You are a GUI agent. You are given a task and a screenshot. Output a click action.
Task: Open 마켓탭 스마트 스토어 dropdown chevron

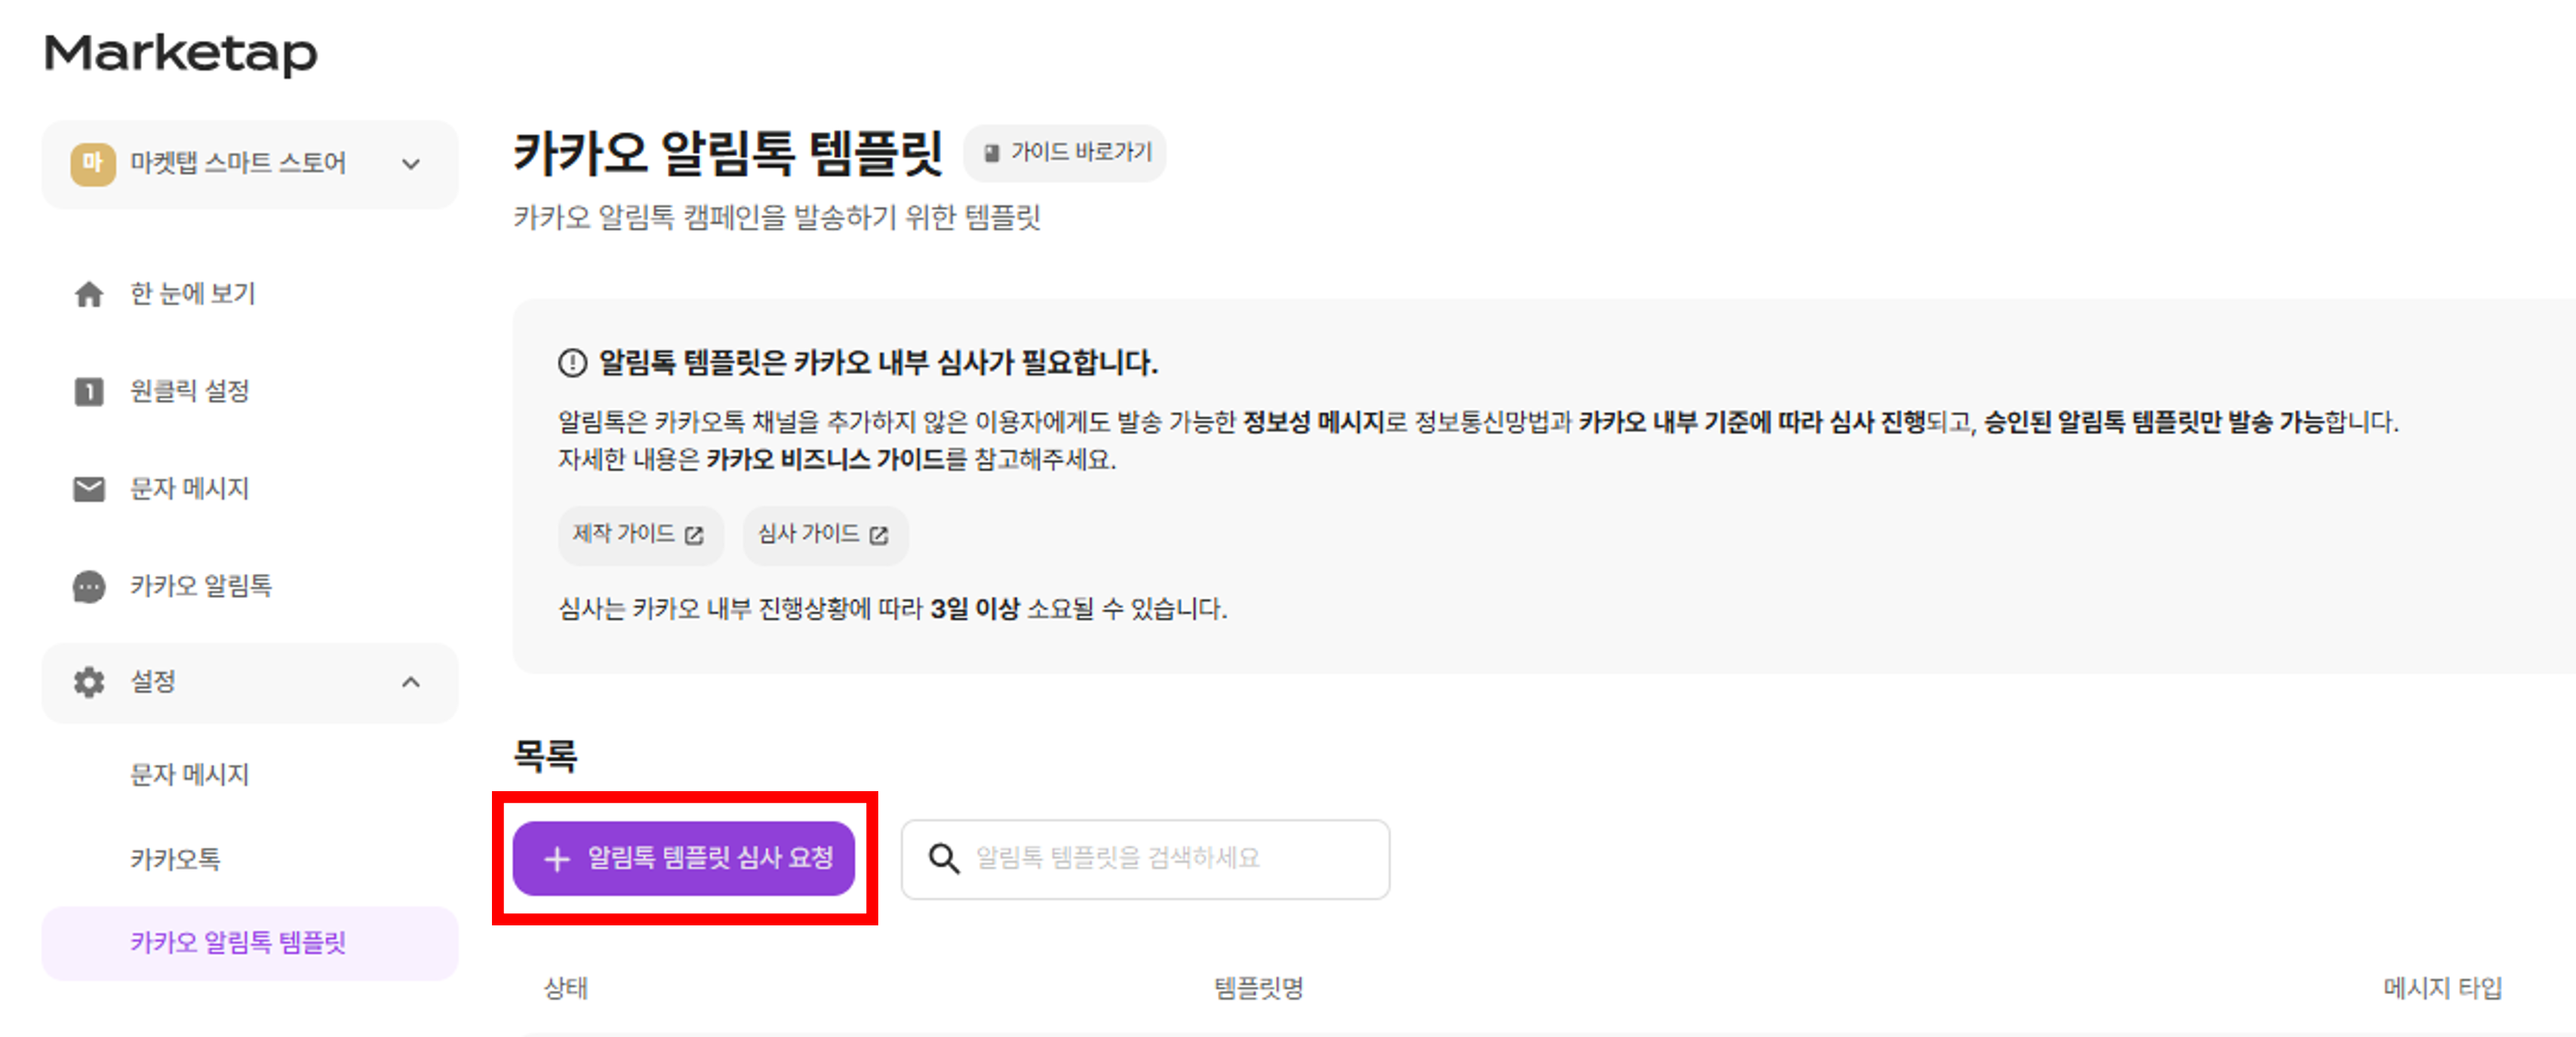tap(411, 164)
